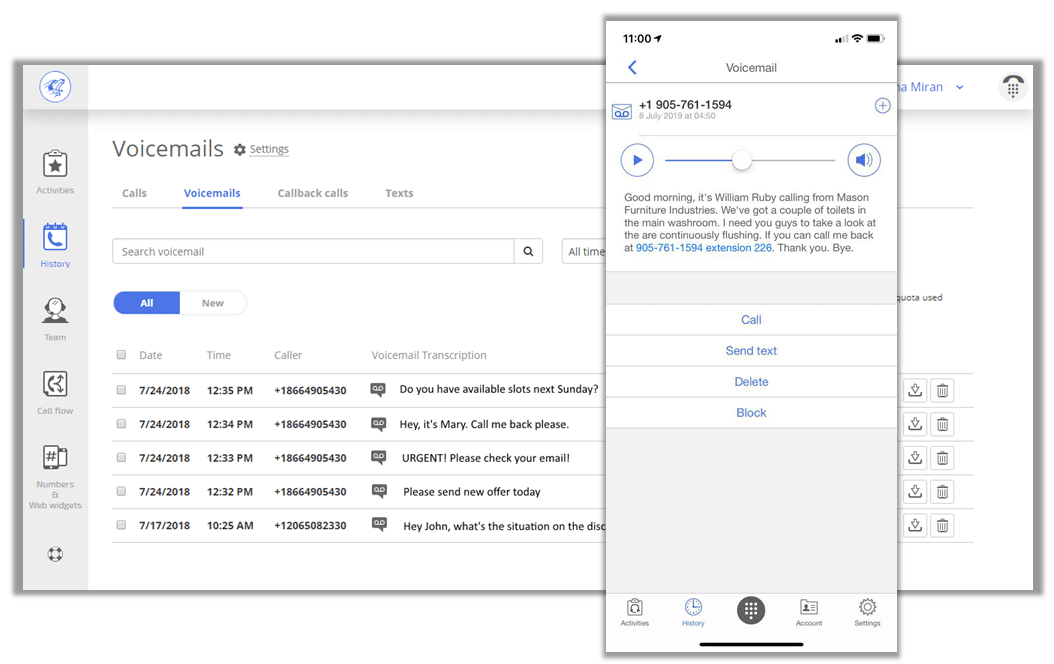Image resolution: width=1054 pixels, height=664 pixels.
Task: Tap the voicemail envelope icon in mobile
Action: coord(622,112)
